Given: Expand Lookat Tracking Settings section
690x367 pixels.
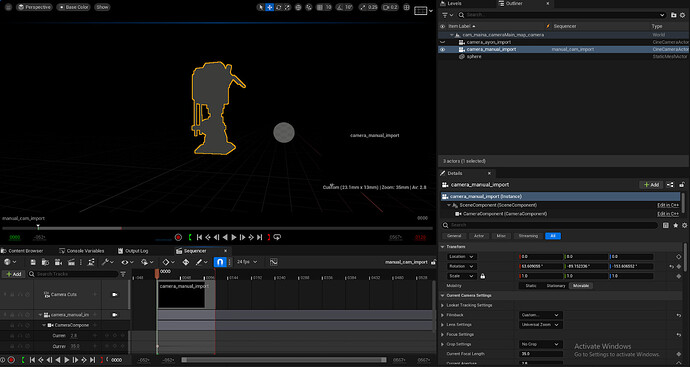Looking at the screenshot, I should click(443, 305).
